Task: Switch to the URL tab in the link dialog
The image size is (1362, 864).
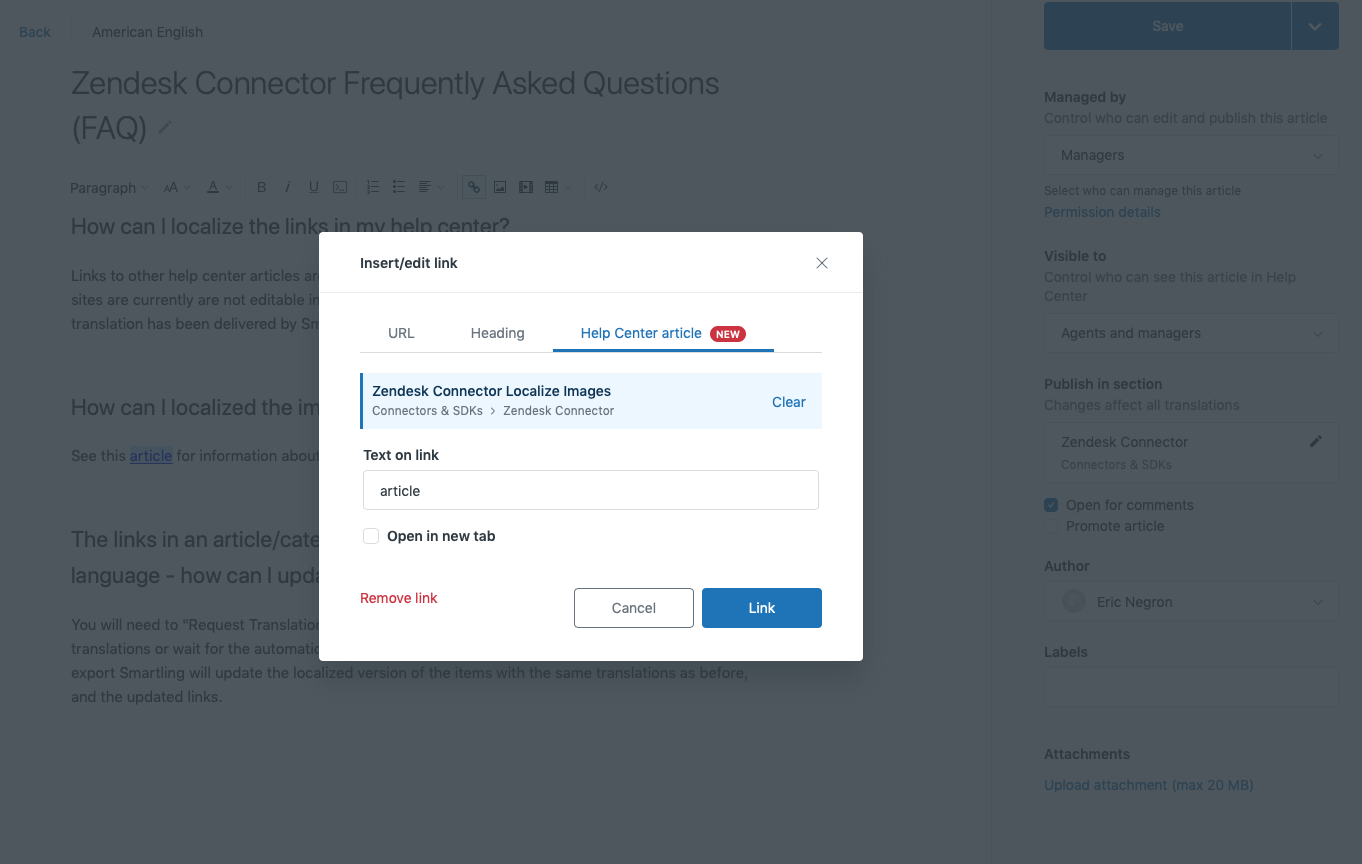Action: point(401,333)
